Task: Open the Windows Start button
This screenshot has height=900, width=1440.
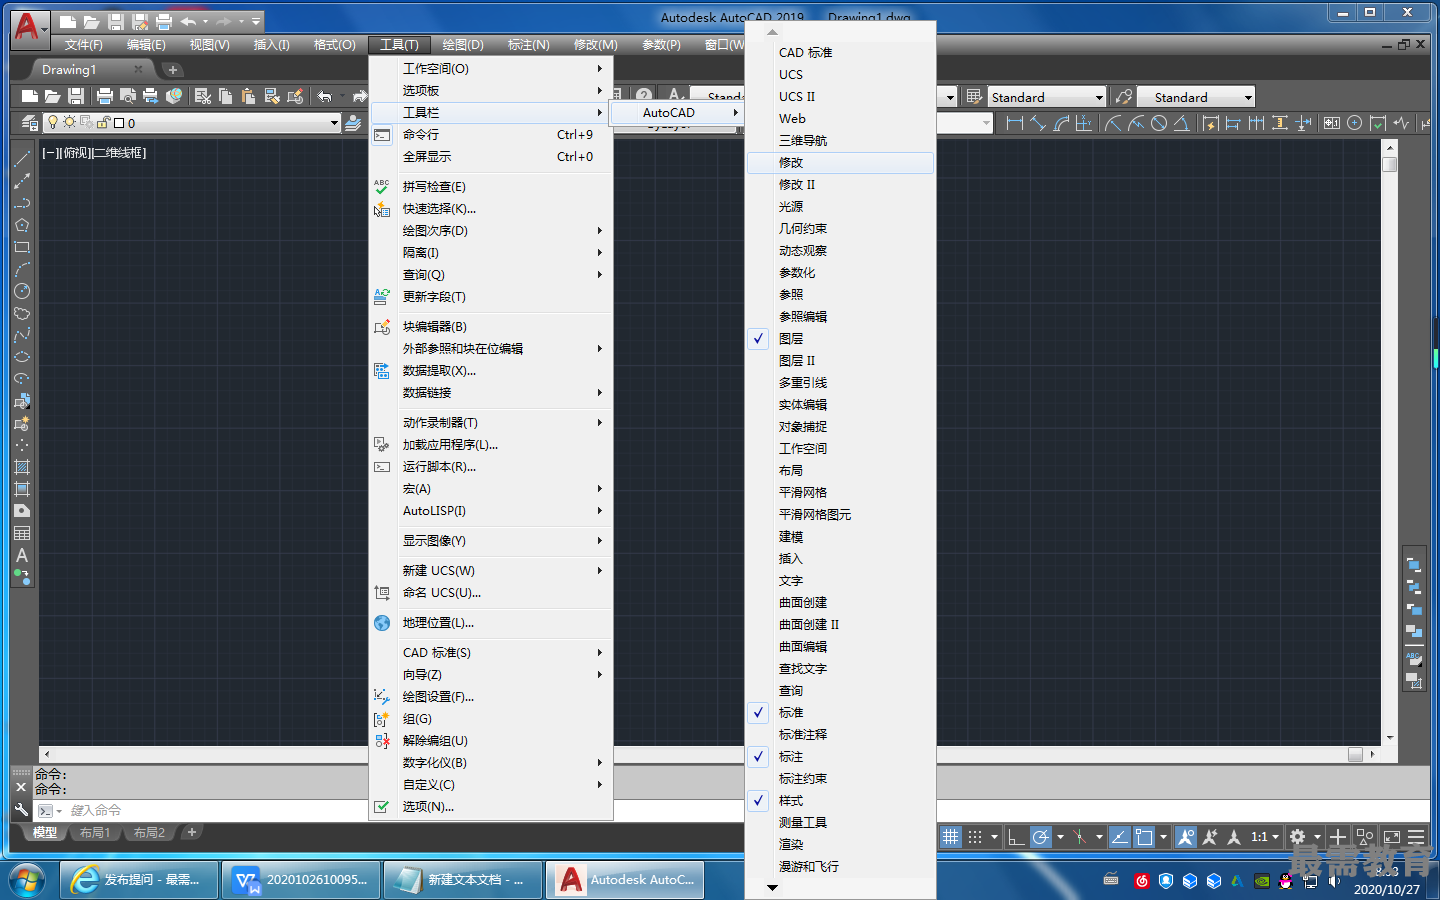Action: point(27,880)
